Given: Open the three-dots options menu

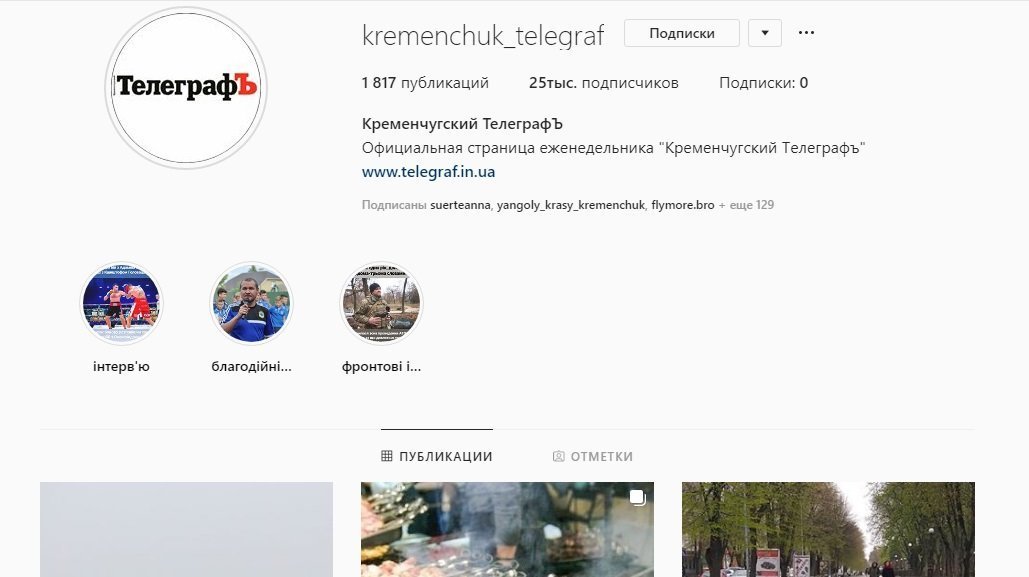Looking at the screenshot, I should tap(806, 33).
